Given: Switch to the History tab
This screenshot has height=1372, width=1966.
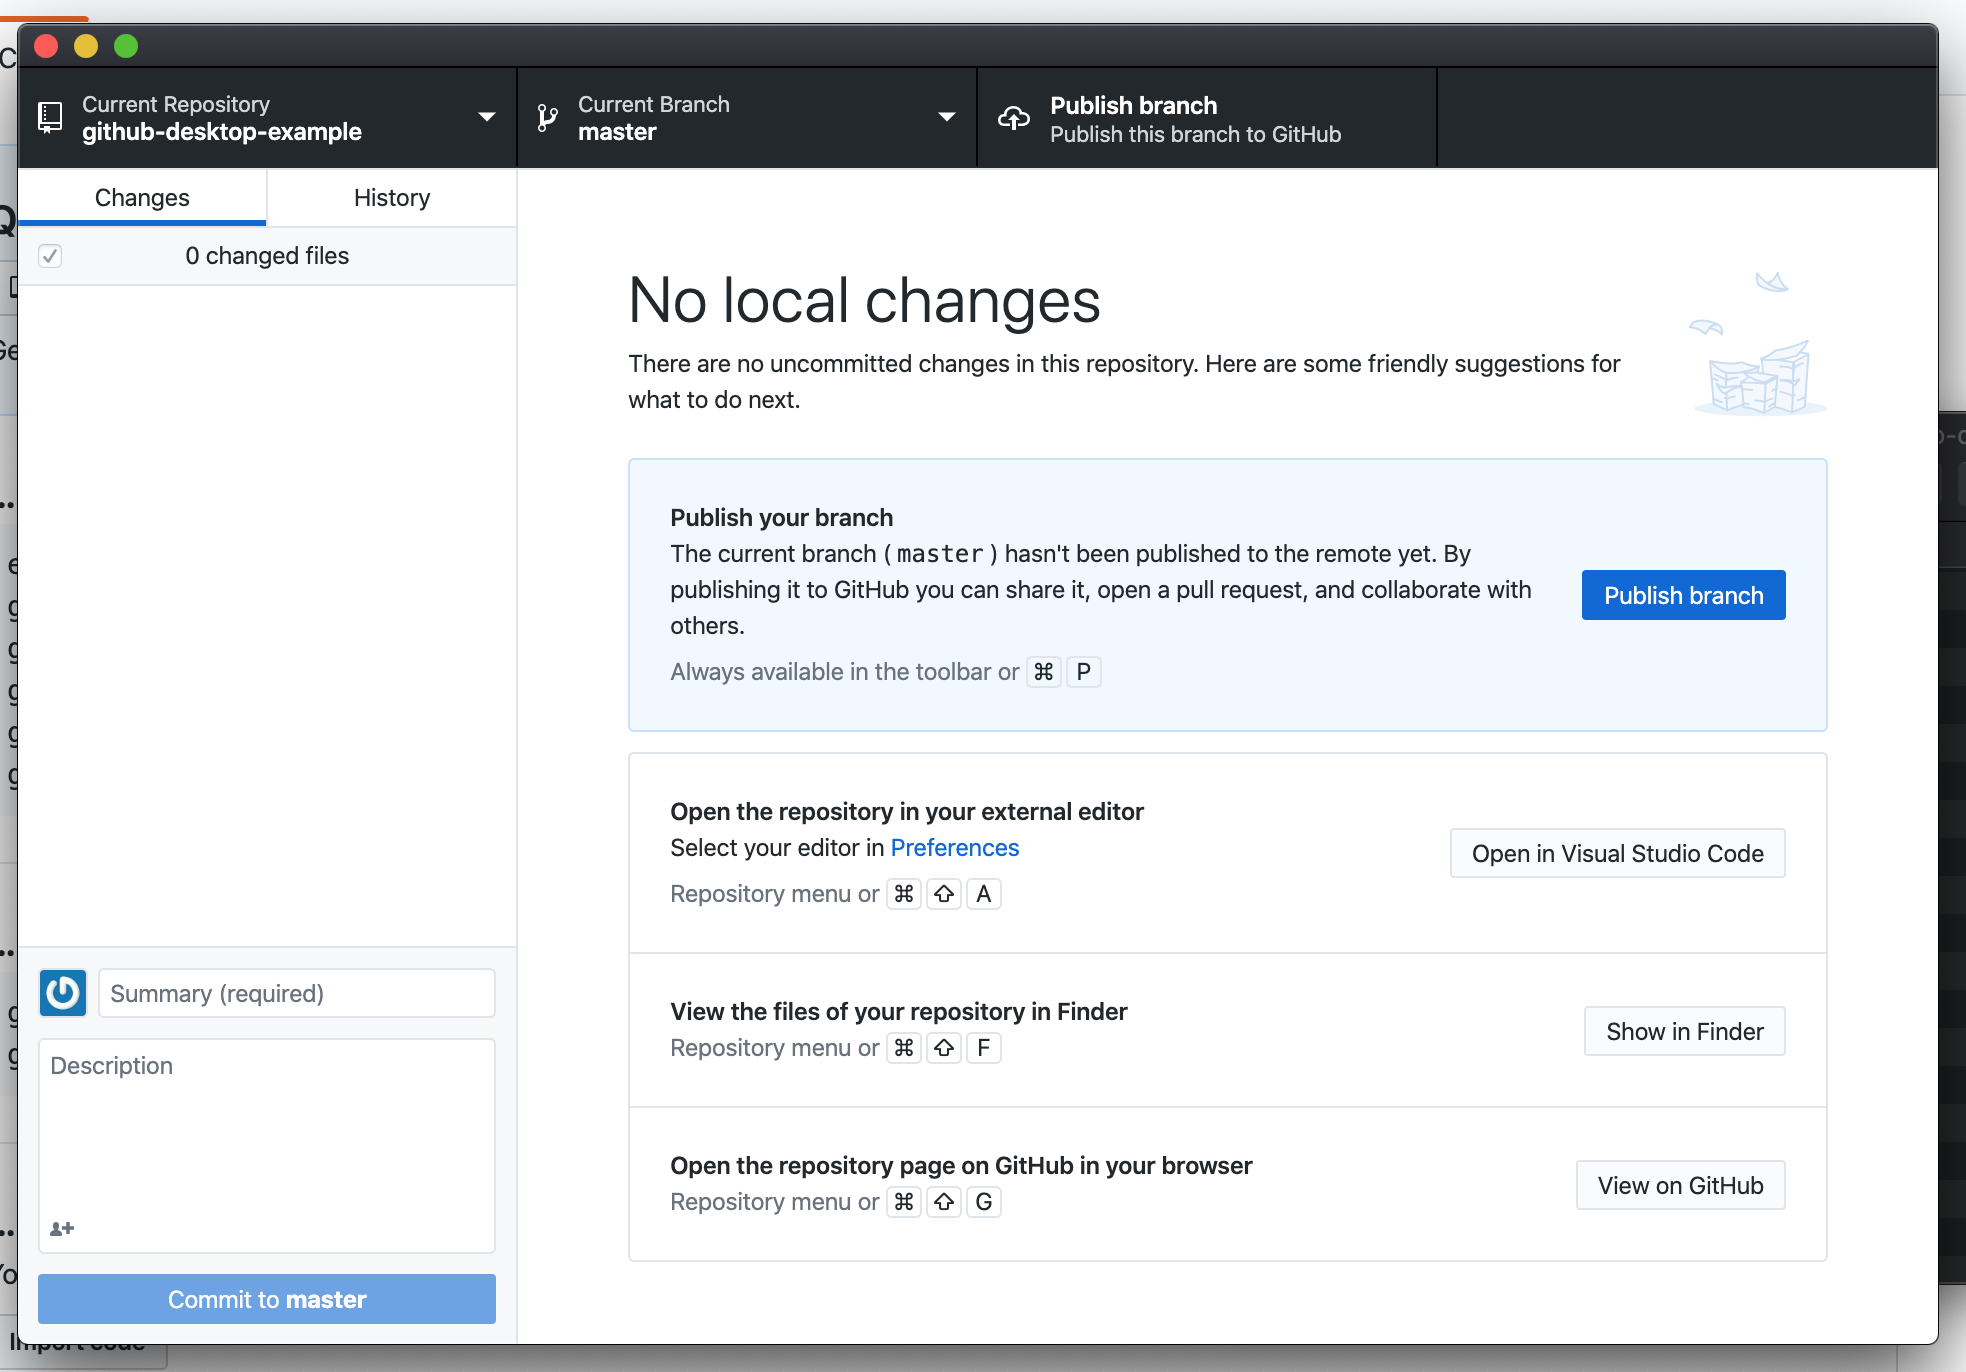Looking at the screenshot, I should click(392, 197).
